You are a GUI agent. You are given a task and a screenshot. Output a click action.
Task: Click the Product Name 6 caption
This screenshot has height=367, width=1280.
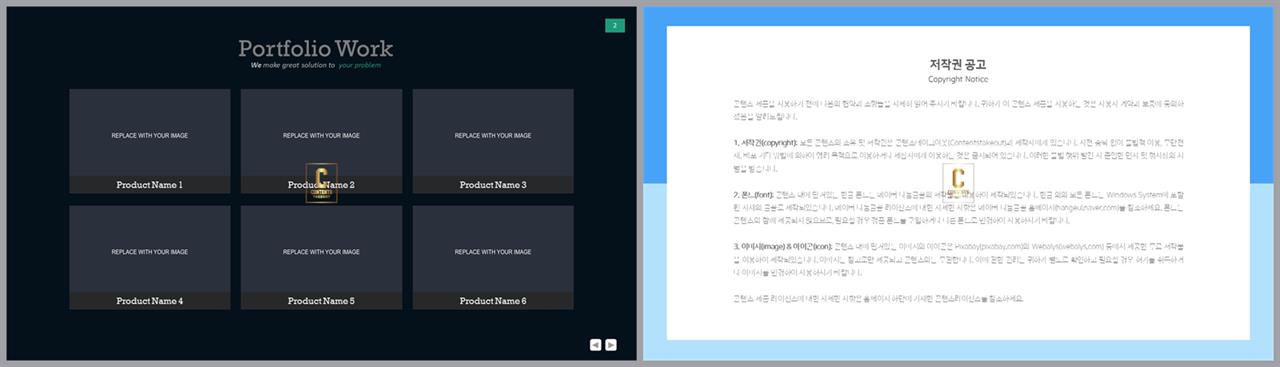493,301
